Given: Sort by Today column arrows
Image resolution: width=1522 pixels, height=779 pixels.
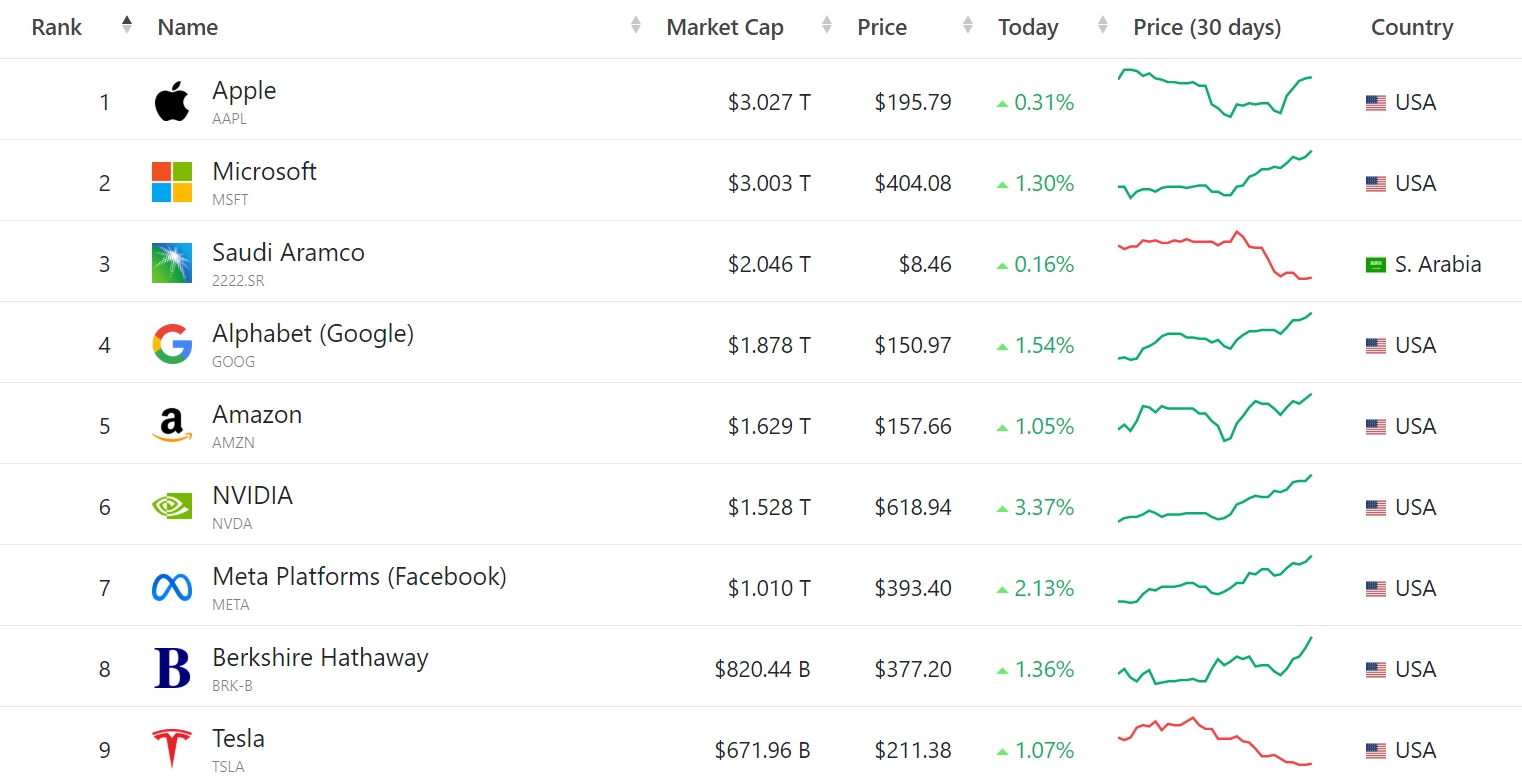Looking at the screenshot, I should pos(1103,24).
